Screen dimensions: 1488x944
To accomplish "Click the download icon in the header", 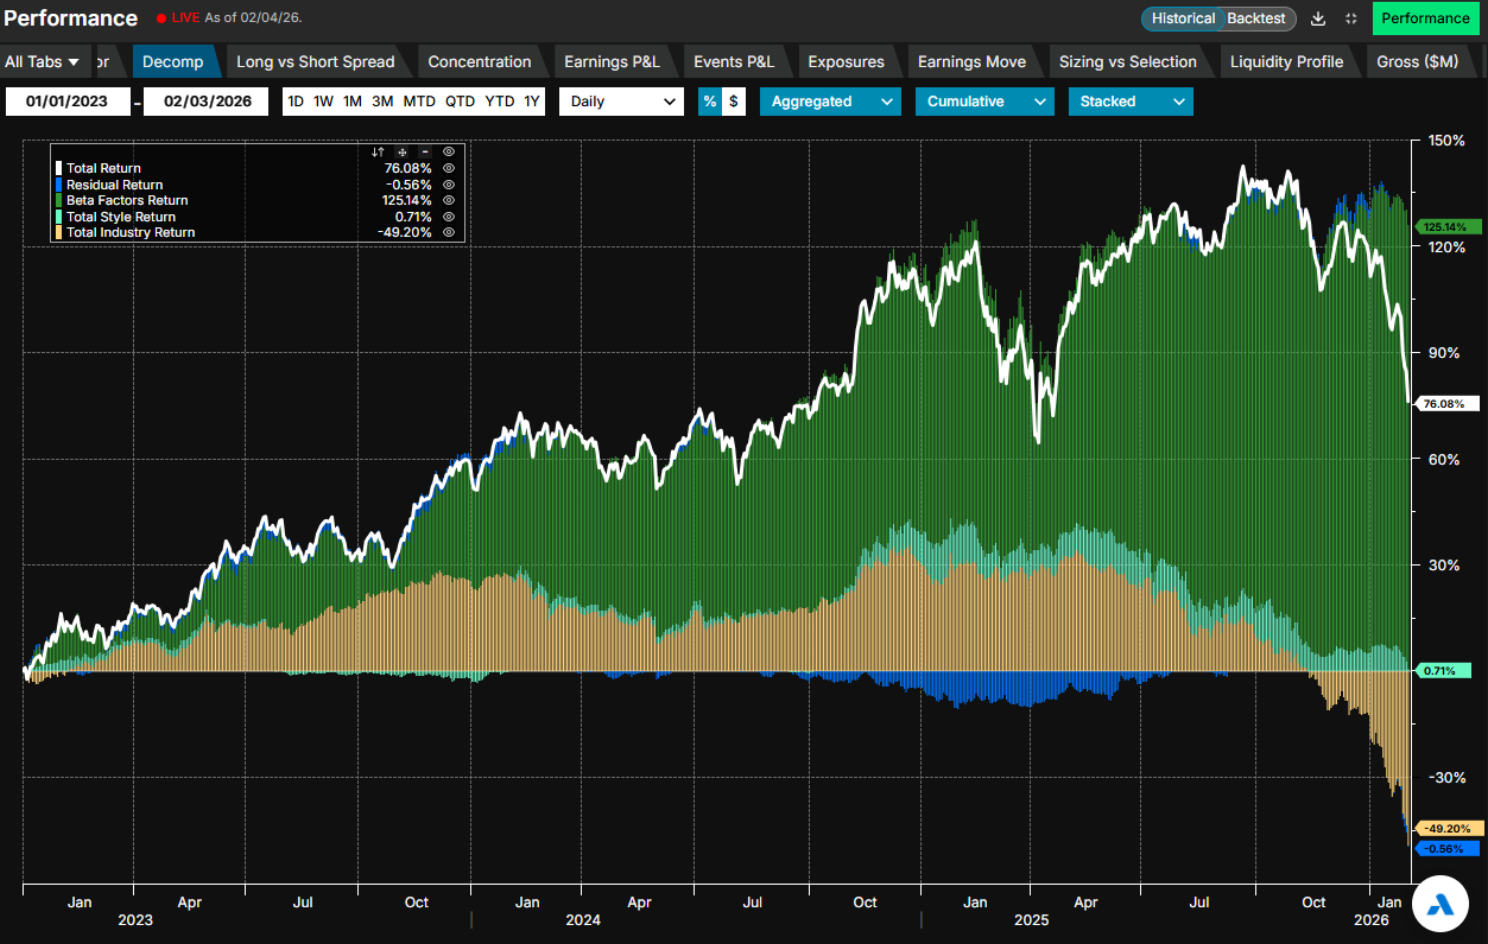I will point(1318,19).
